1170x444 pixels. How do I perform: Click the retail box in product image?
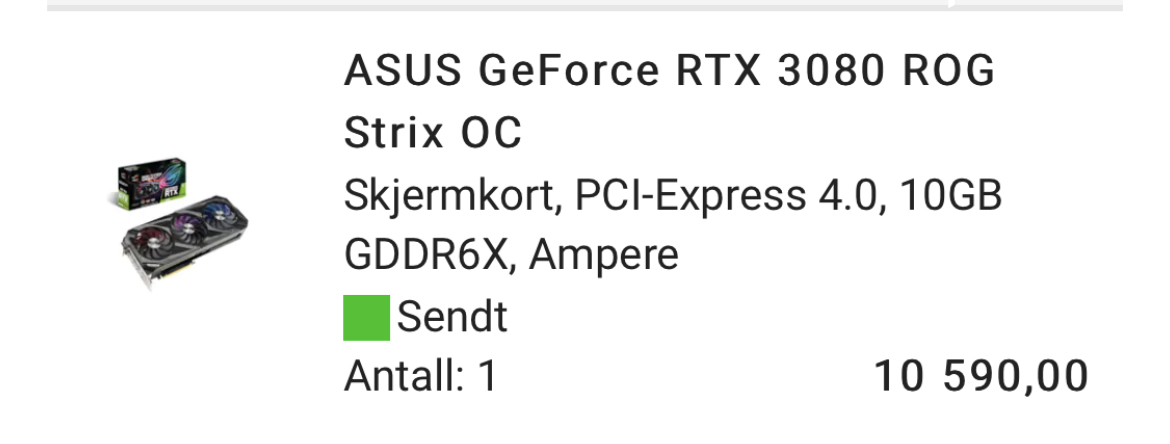pyautogui.click(x=151, y=185)
